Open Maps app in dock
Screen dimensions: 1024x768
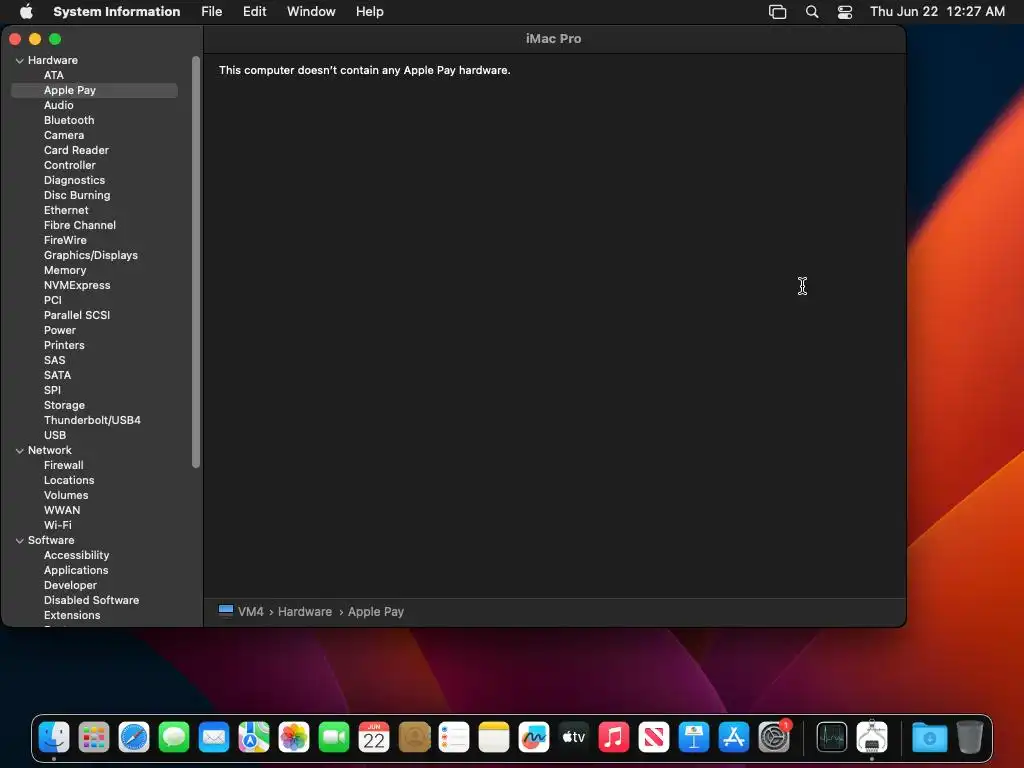pos(254,737)
